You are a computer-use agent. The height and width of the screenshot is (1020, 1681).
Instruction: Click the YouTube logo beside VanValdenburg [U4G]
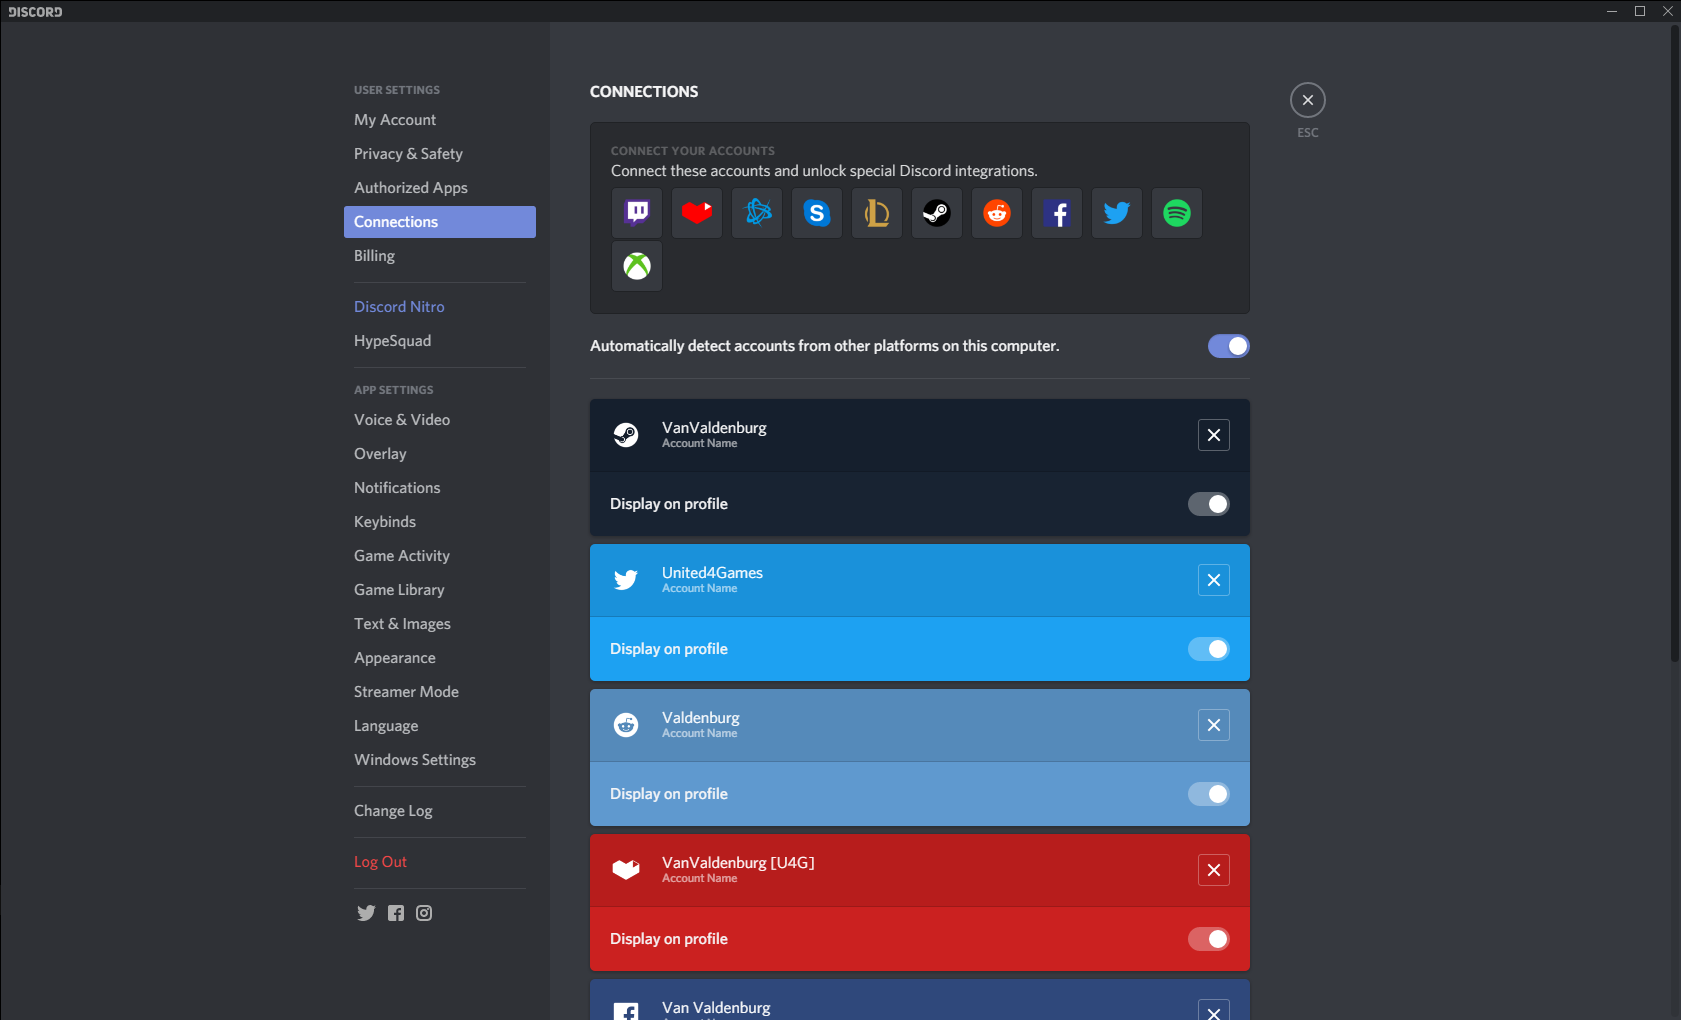626,870
